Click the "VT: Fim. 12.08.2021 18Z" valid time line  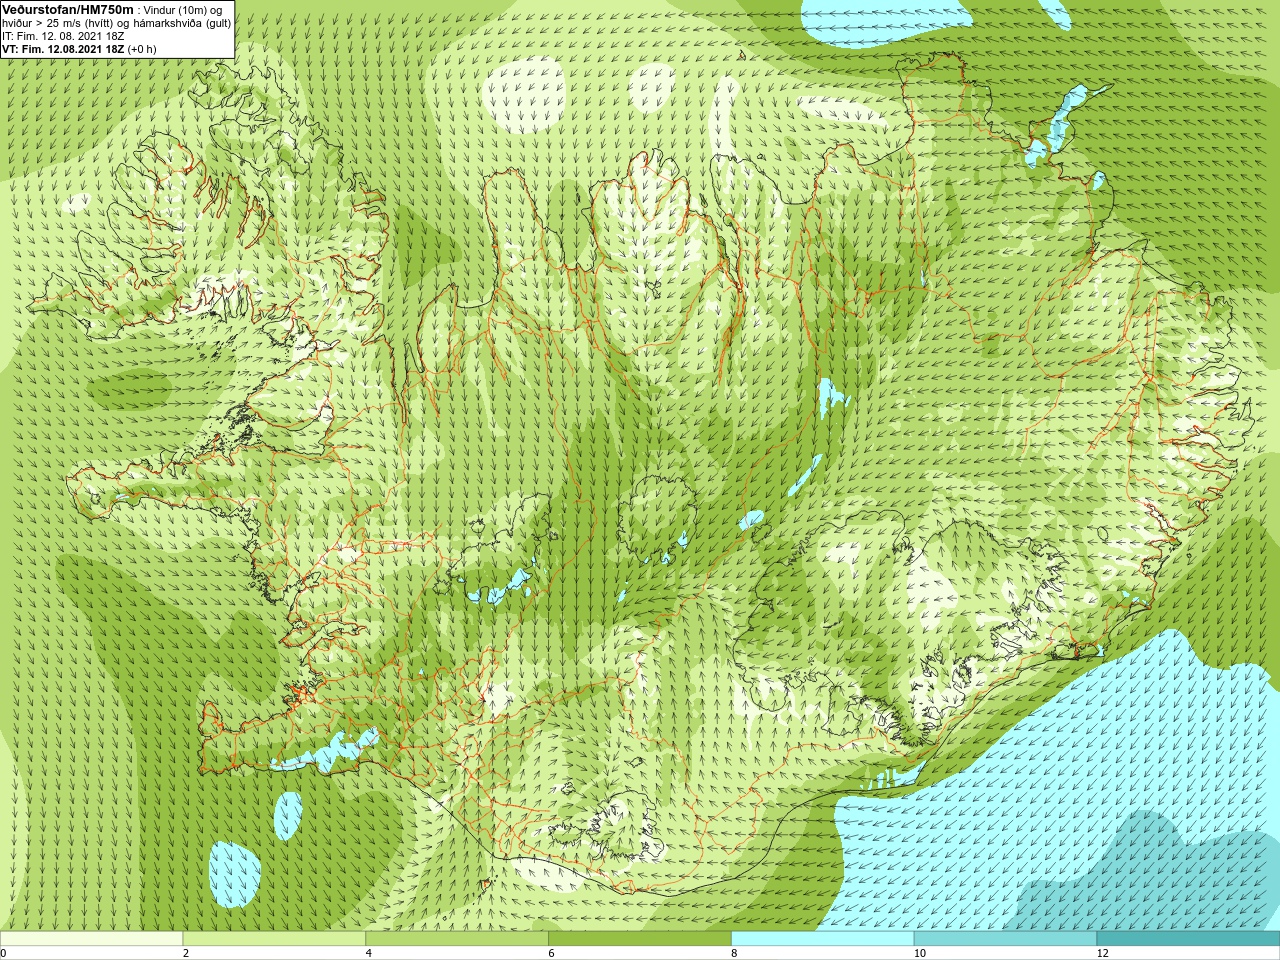pyautogui.click(x=62, y=49)
